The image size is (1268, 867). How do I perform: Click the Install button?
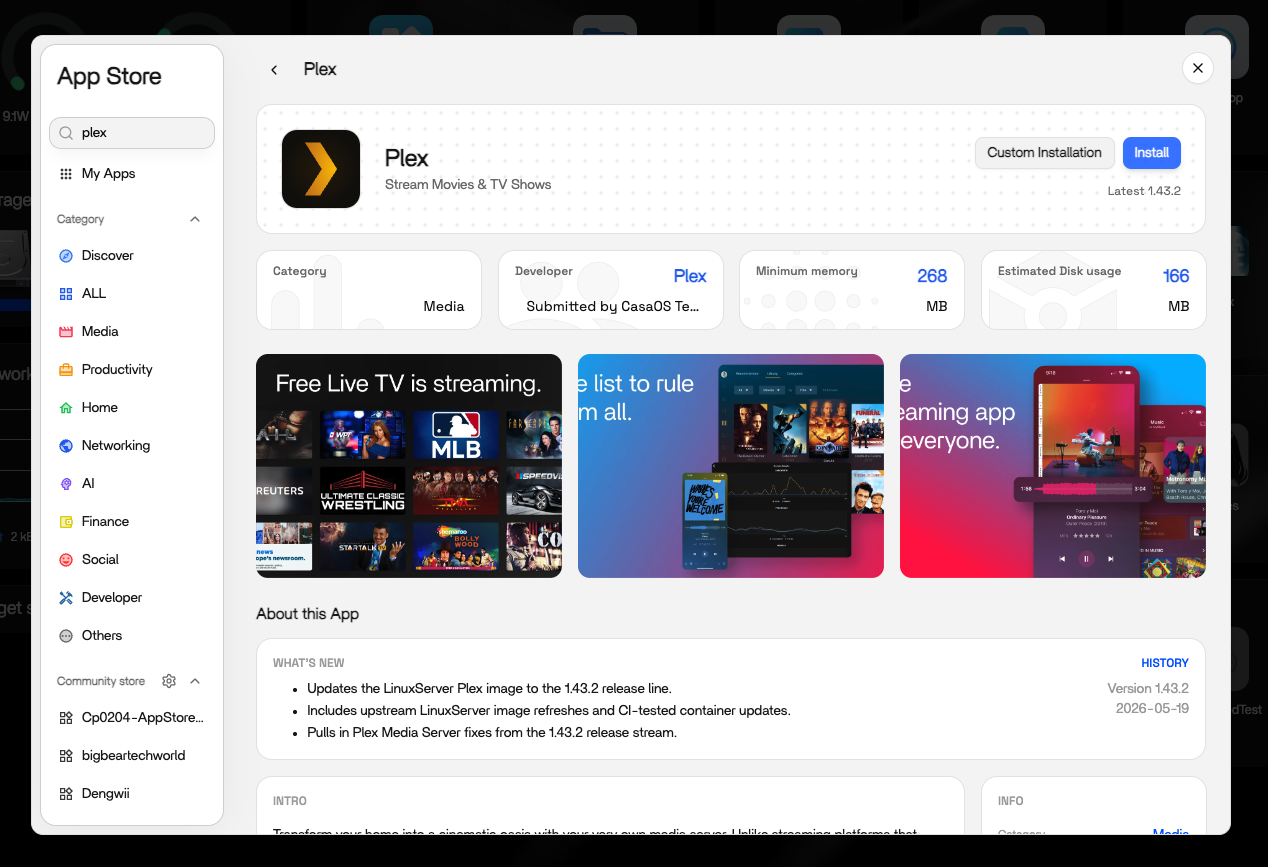(x=1152, y=153)
